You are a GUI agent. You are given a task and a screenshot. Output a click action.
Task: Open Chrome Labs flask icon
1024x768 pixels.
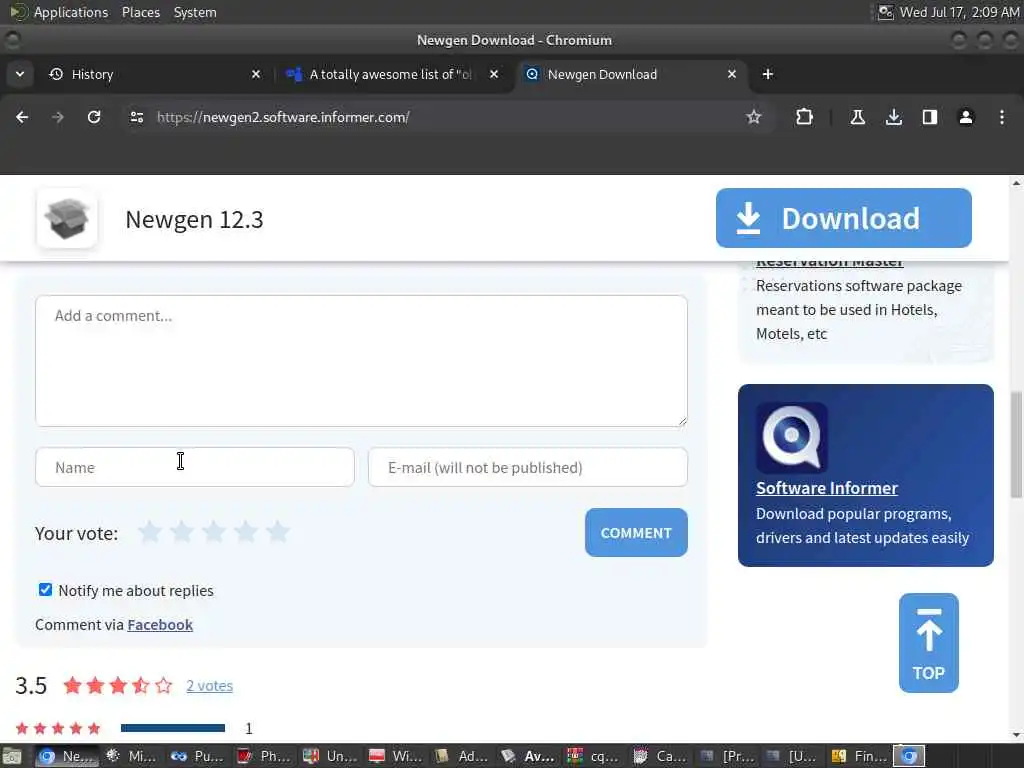pyautogui.click(x=857, y=117)
